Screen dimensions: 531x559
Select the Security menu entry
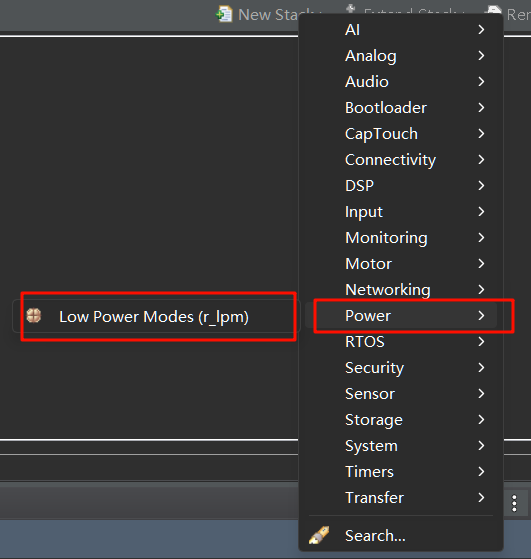point(401,368)
